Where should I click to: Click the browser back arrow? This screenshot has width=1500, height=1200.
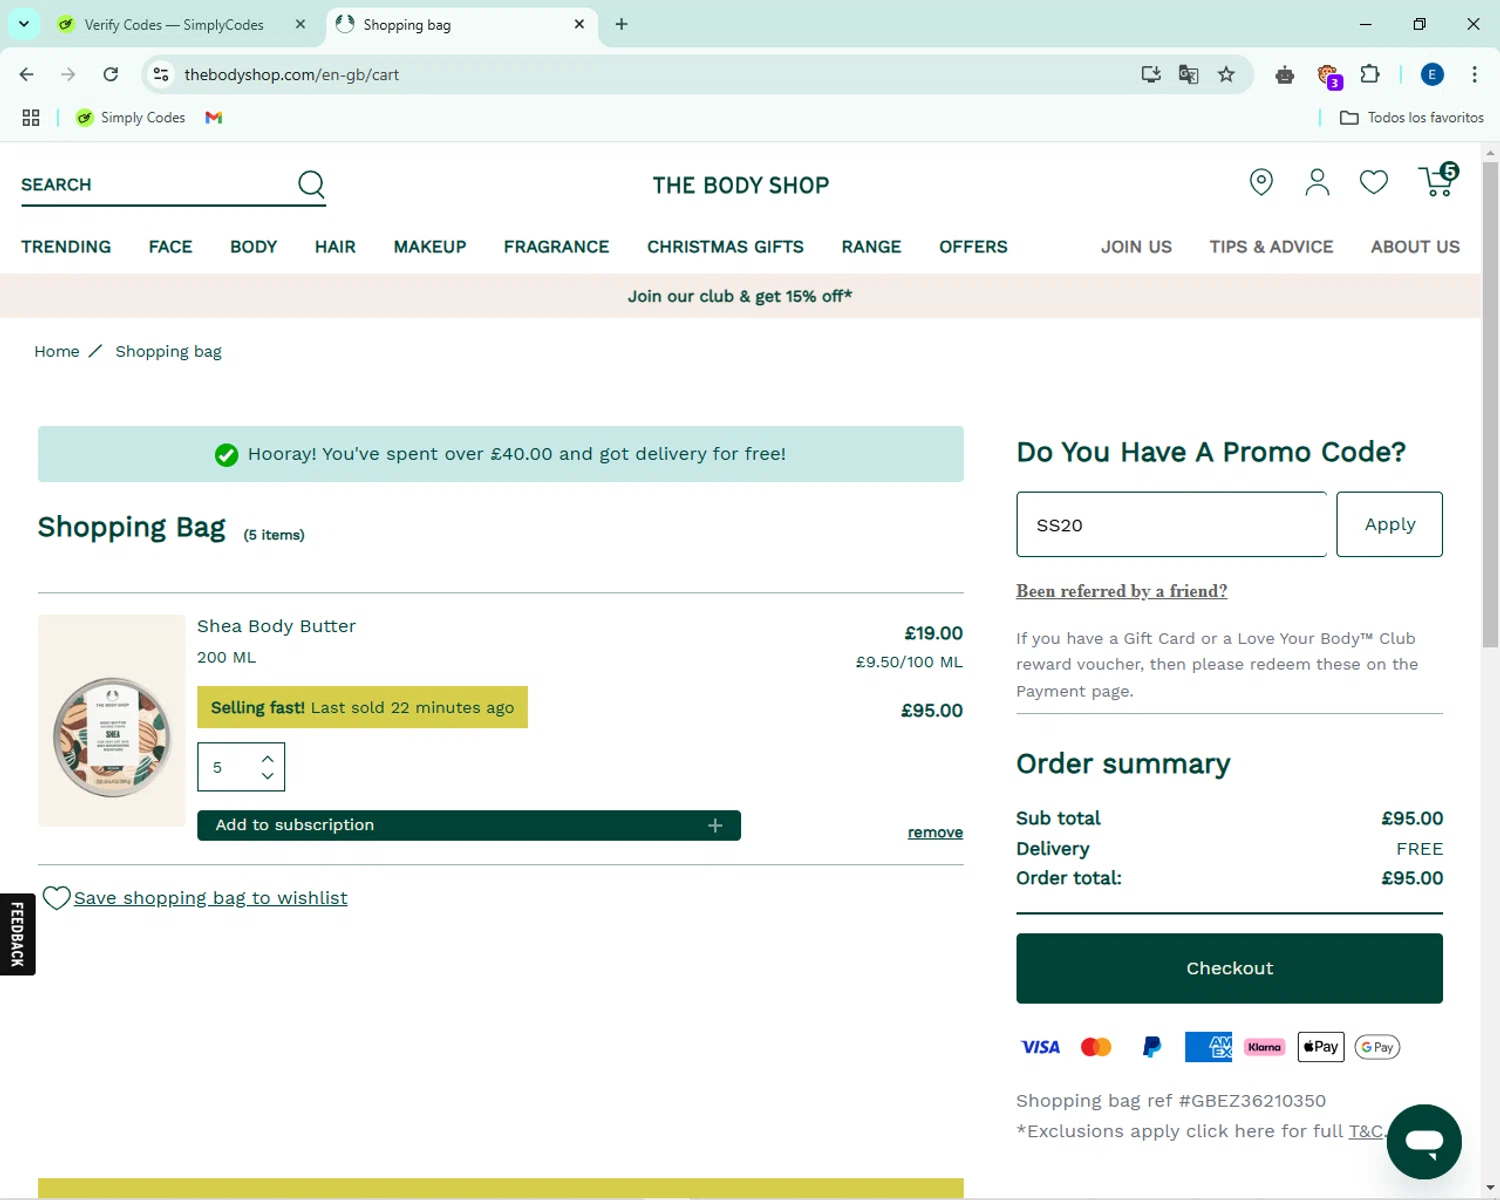click(27, 74)
